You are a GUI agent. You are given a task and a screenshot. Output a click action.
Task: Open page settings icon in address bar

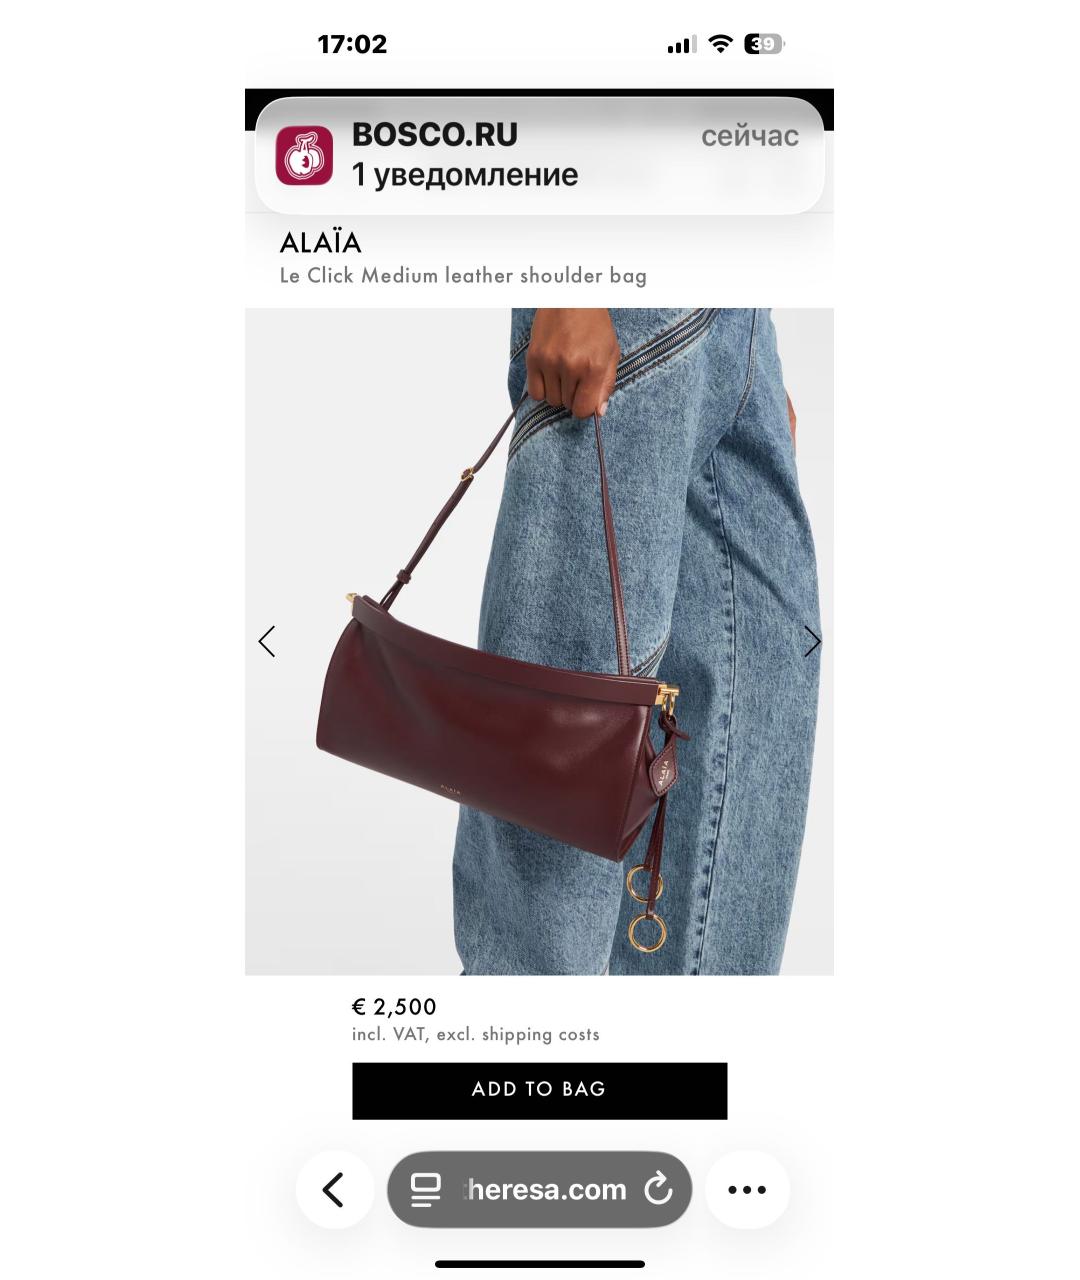[426, 1190]
